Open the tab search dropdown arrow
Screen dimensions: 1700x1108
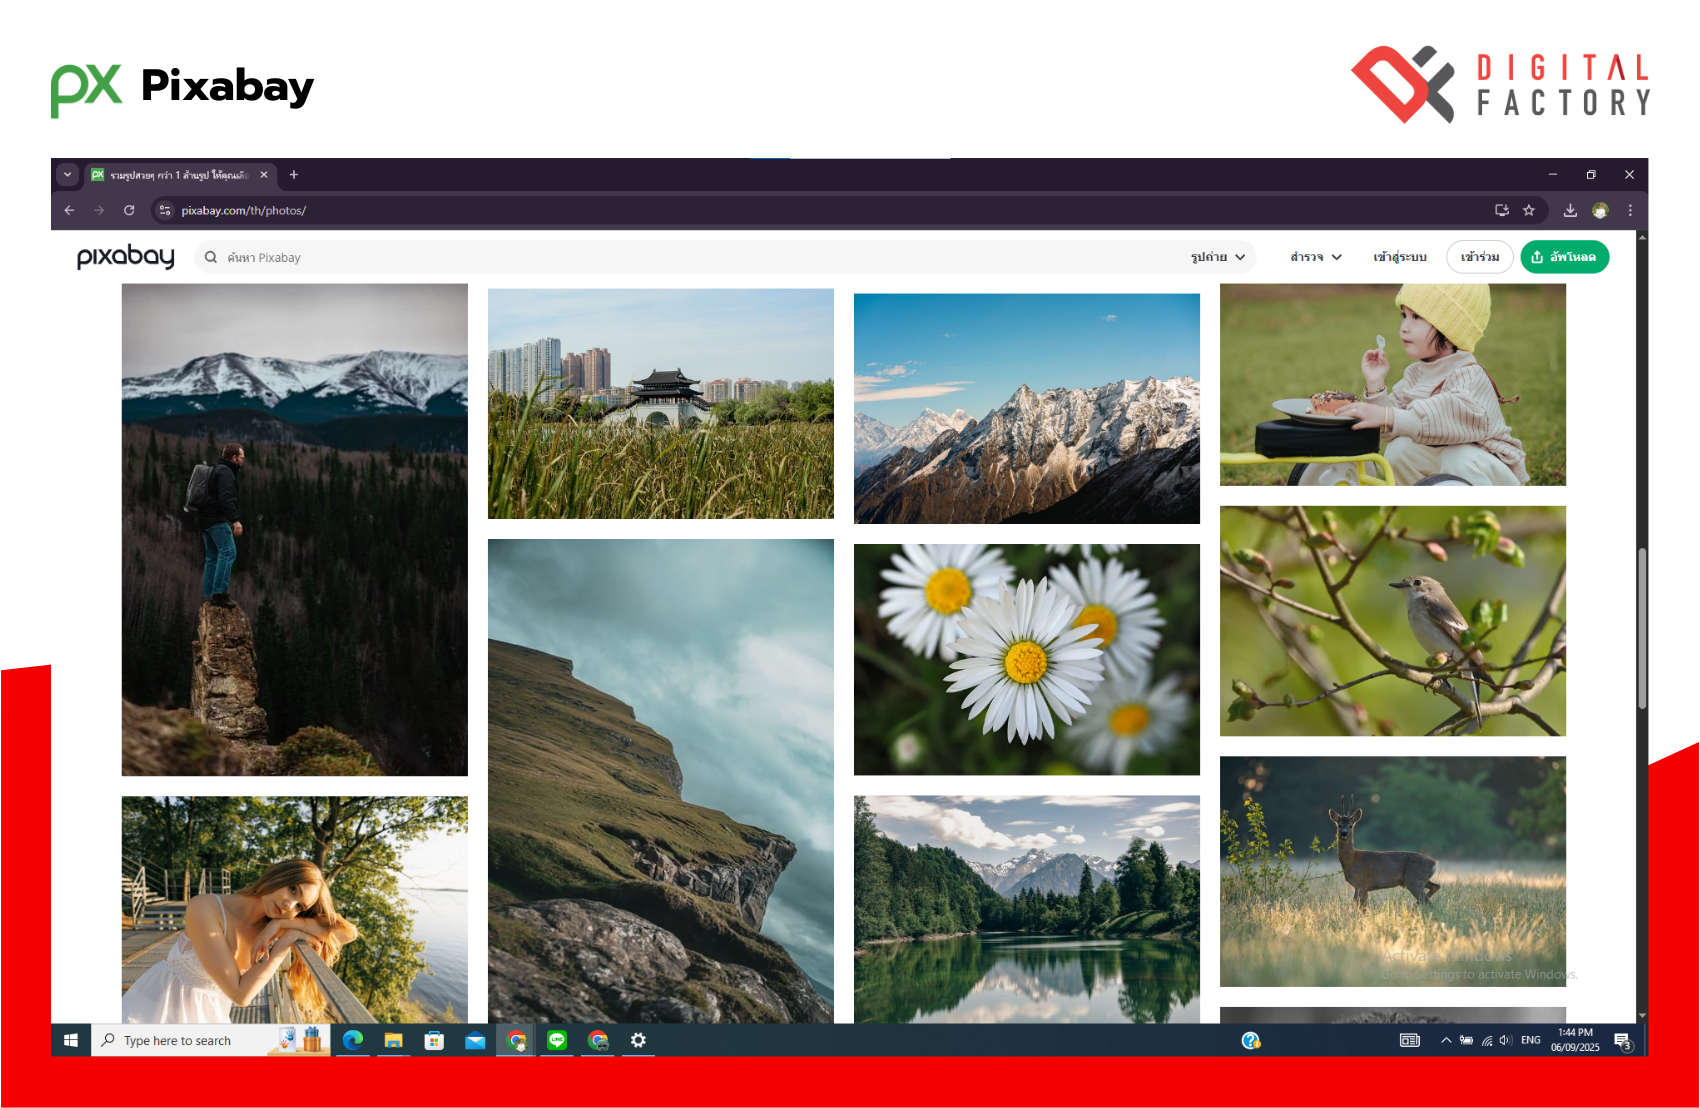coord(67,175)
